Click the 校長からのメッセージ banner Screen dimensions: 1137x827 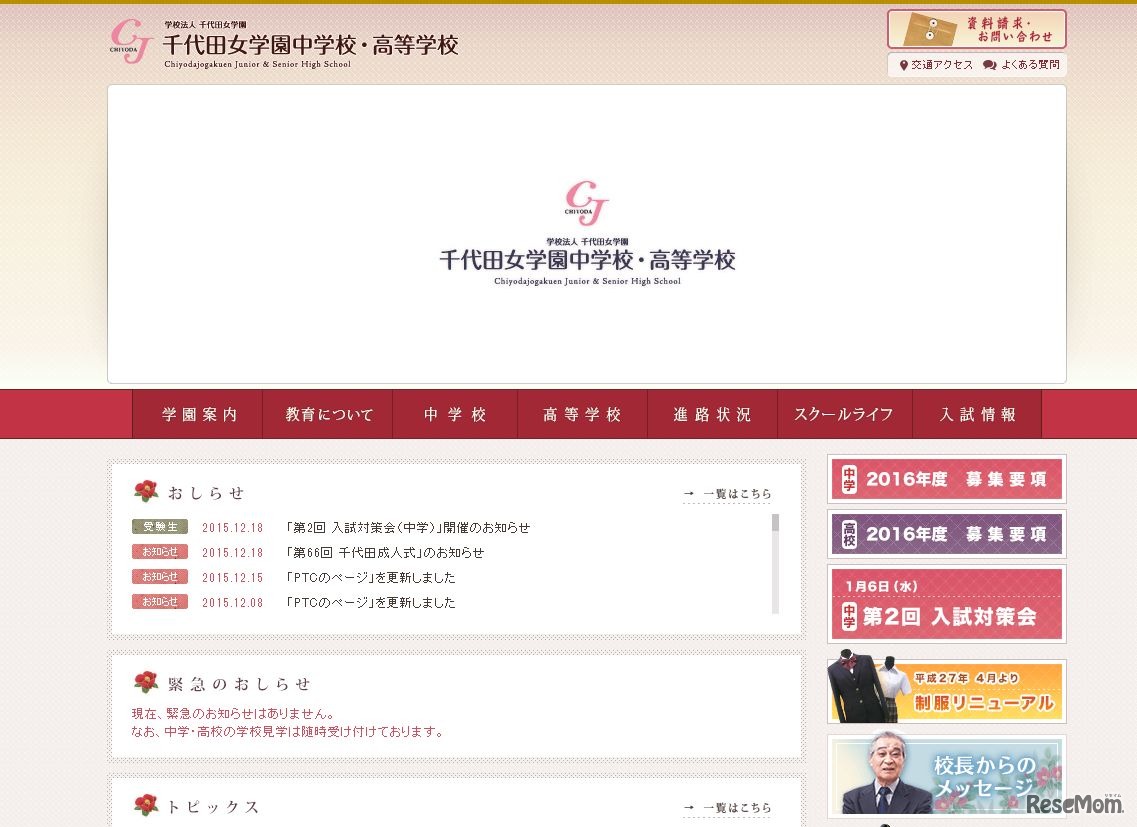click(945, 775)
